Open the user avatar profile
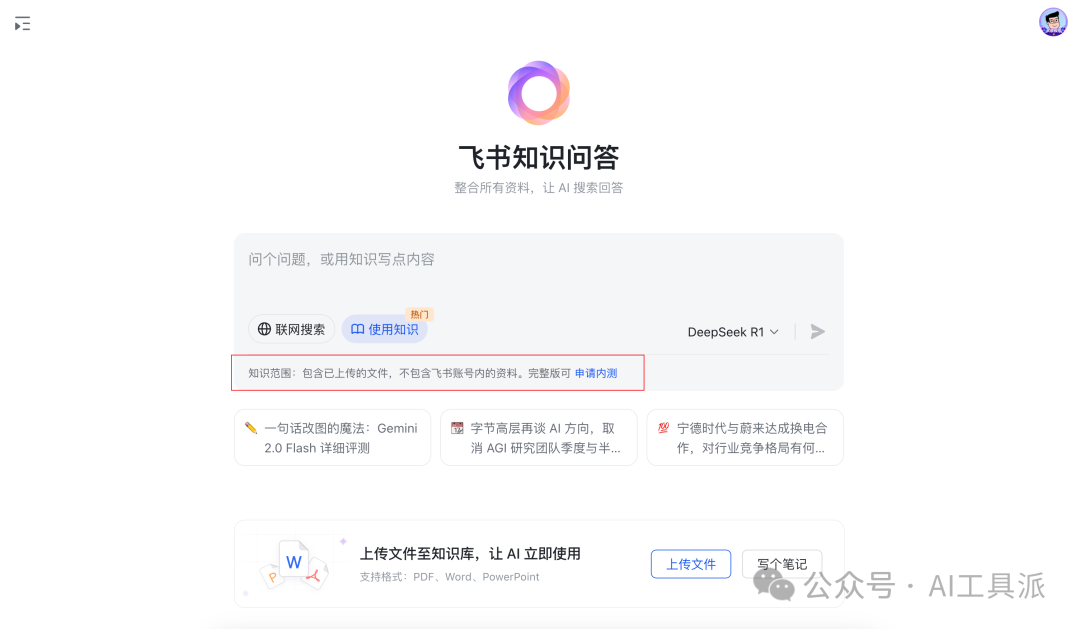Viewport: 1080px width, 629px height. click(1052, 22)
